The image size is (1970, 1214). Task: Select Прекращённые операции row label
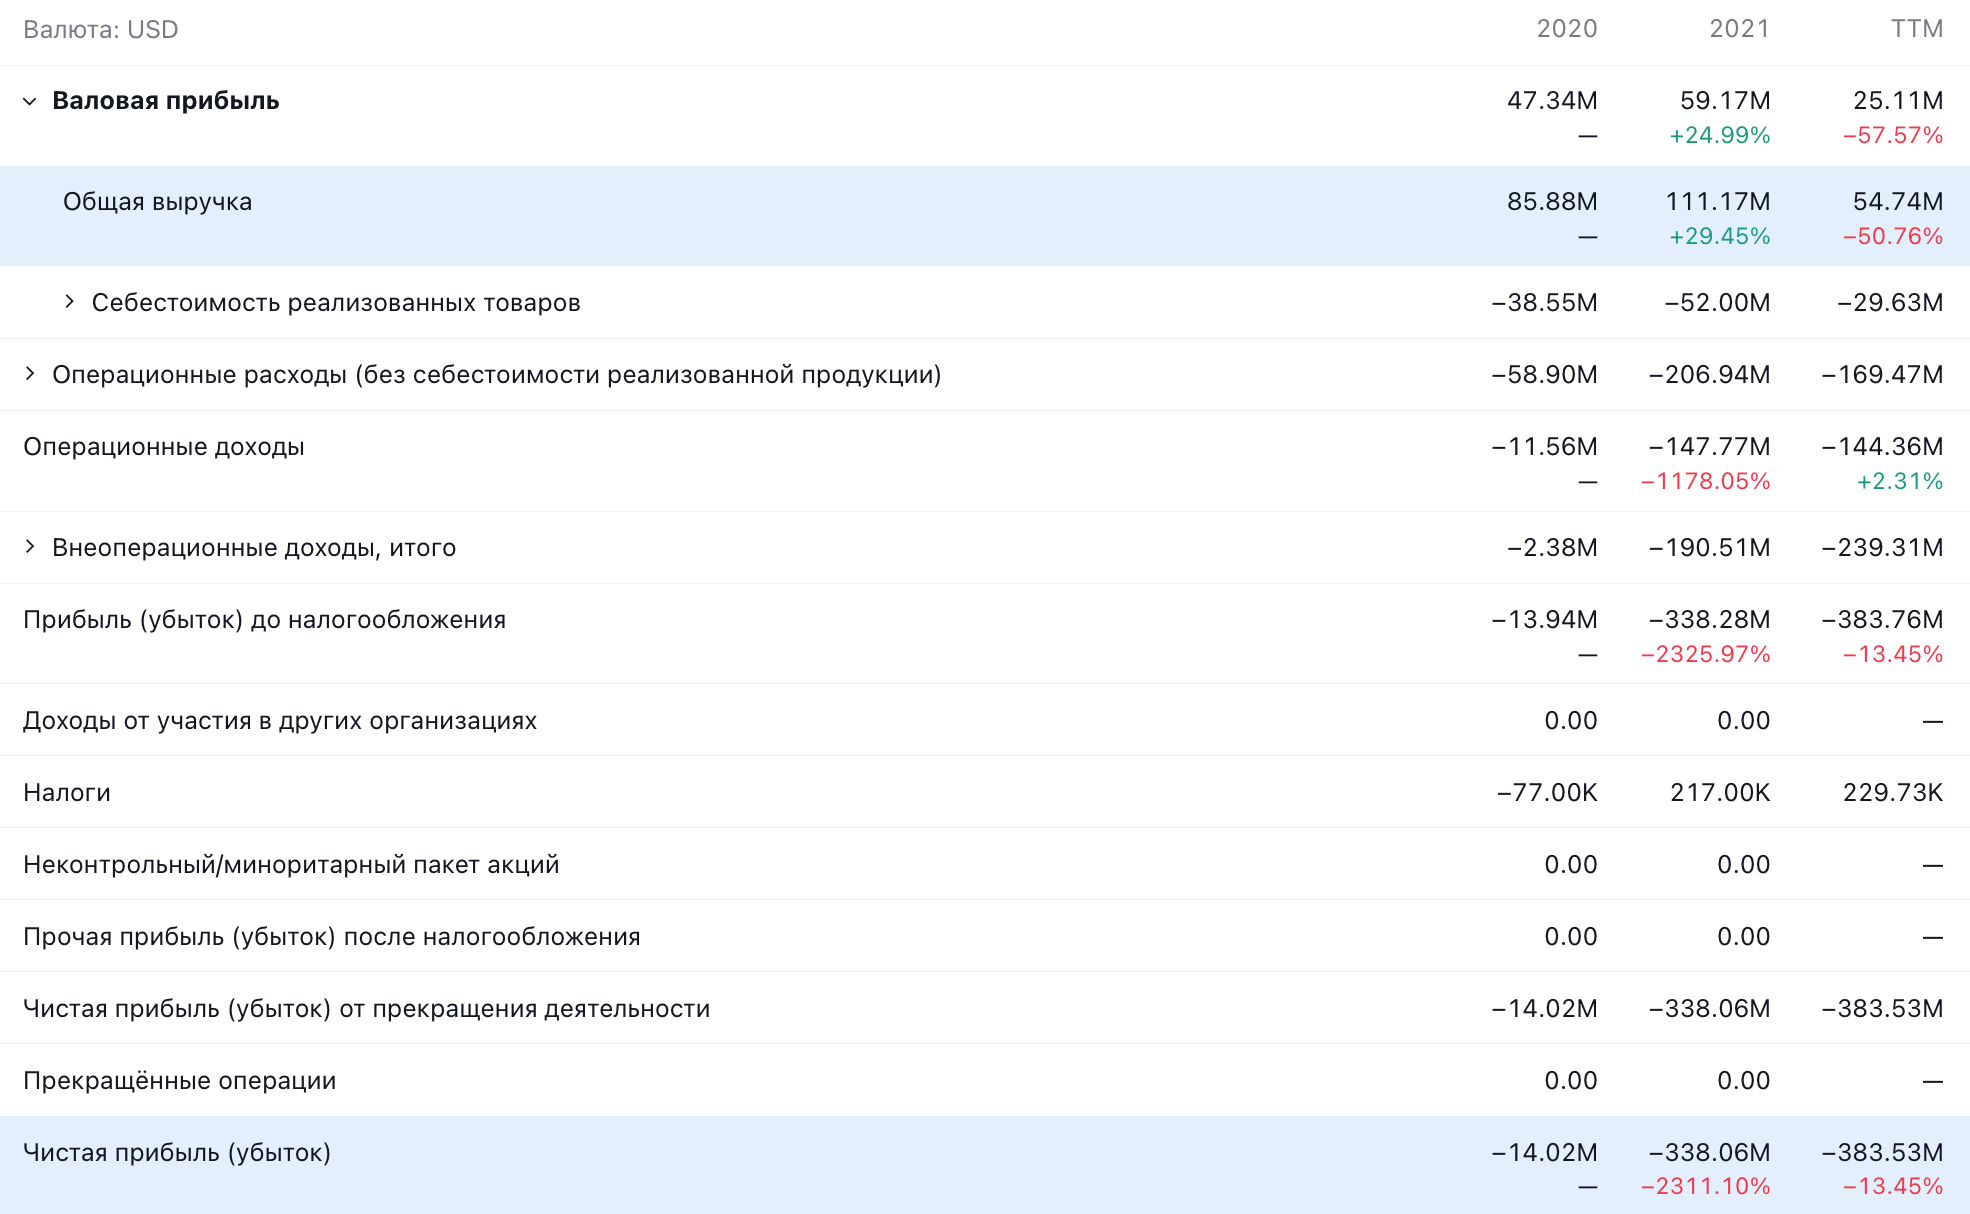pyautogui.click(x=180, y=1081)
